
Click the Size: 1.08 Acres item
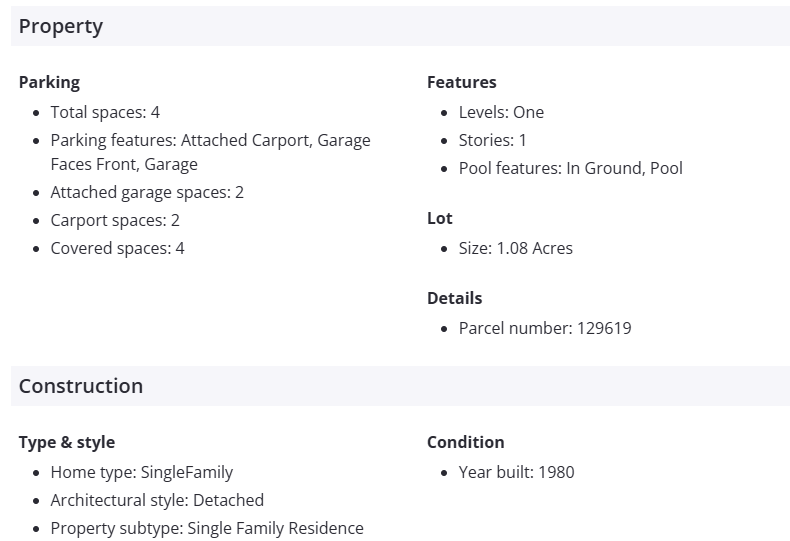[515, 248]
